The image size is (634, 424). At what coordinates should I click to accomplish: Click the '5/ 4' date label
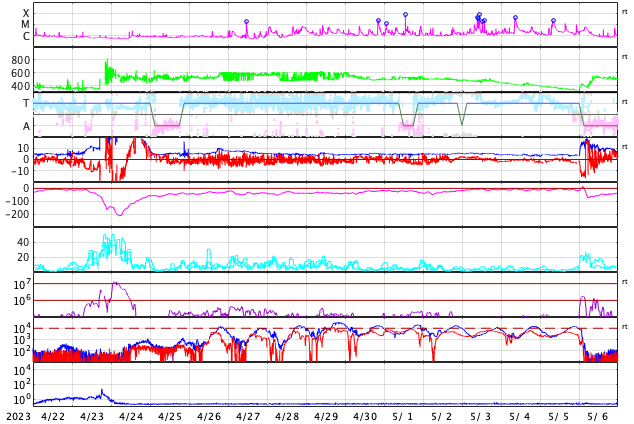click(520, 416)
